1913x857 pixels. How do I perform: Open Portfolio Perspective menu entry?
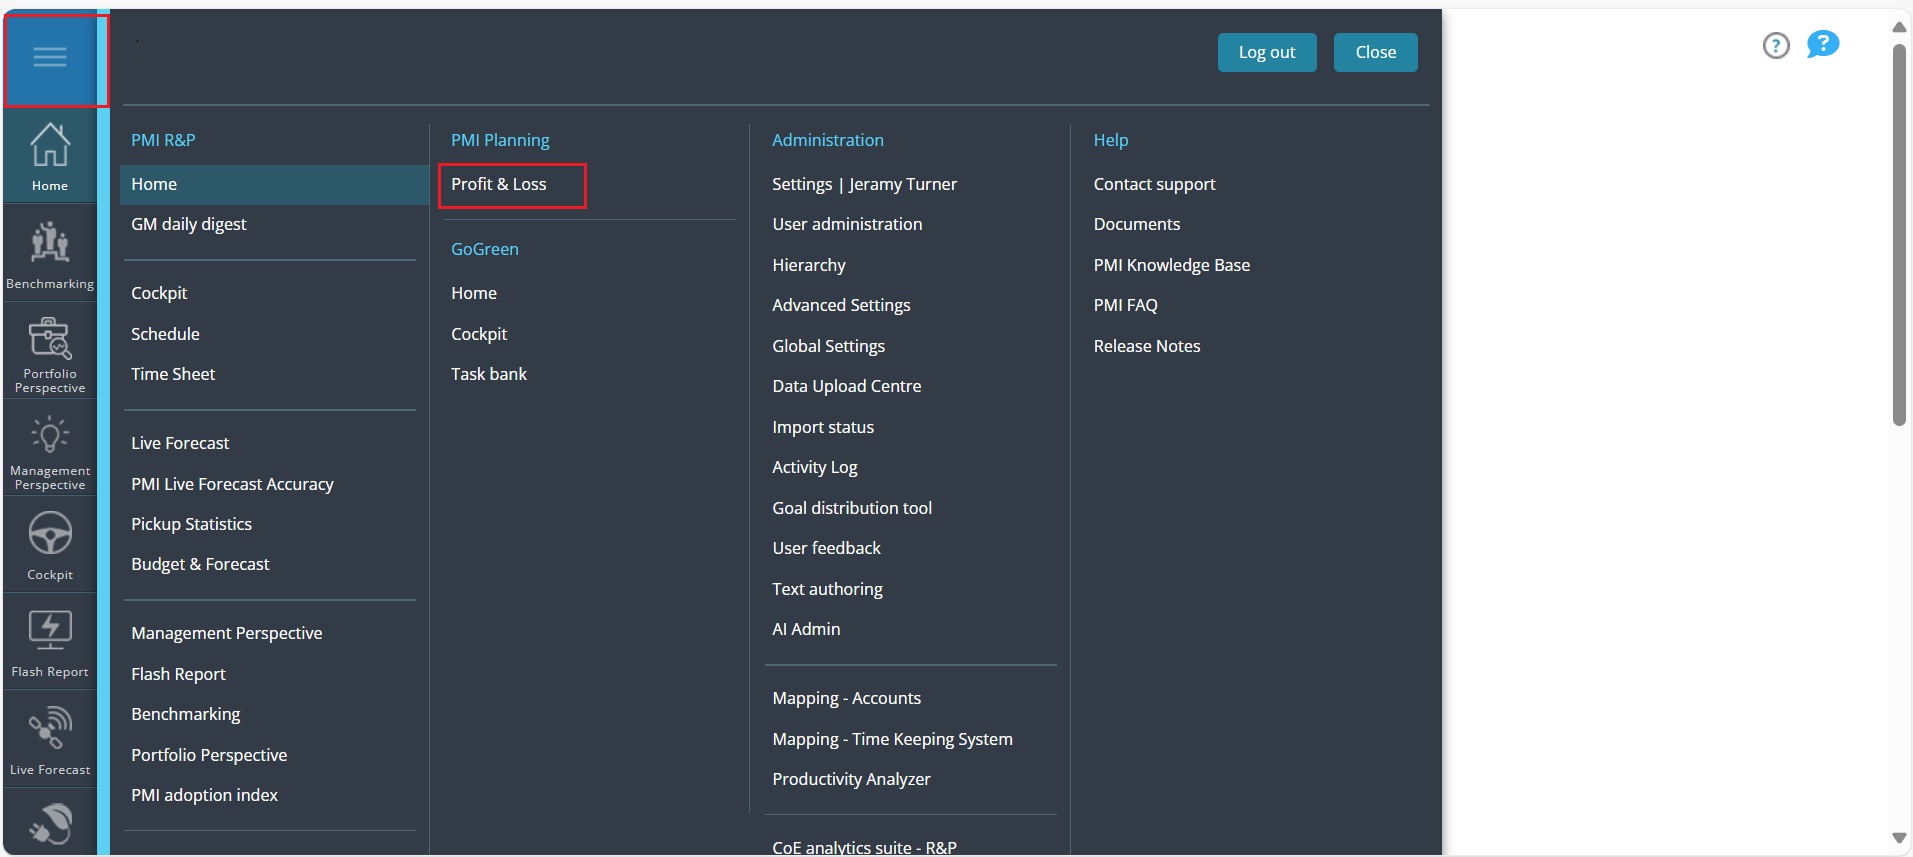[x=209, y=755]
